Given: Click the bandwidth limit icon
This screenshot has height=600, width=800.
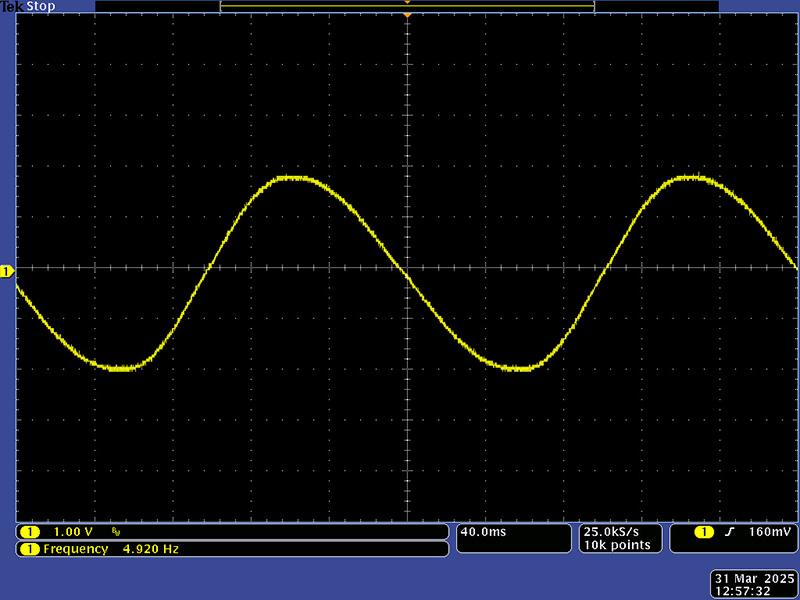Looking at the screenshot, I should 116,533.
